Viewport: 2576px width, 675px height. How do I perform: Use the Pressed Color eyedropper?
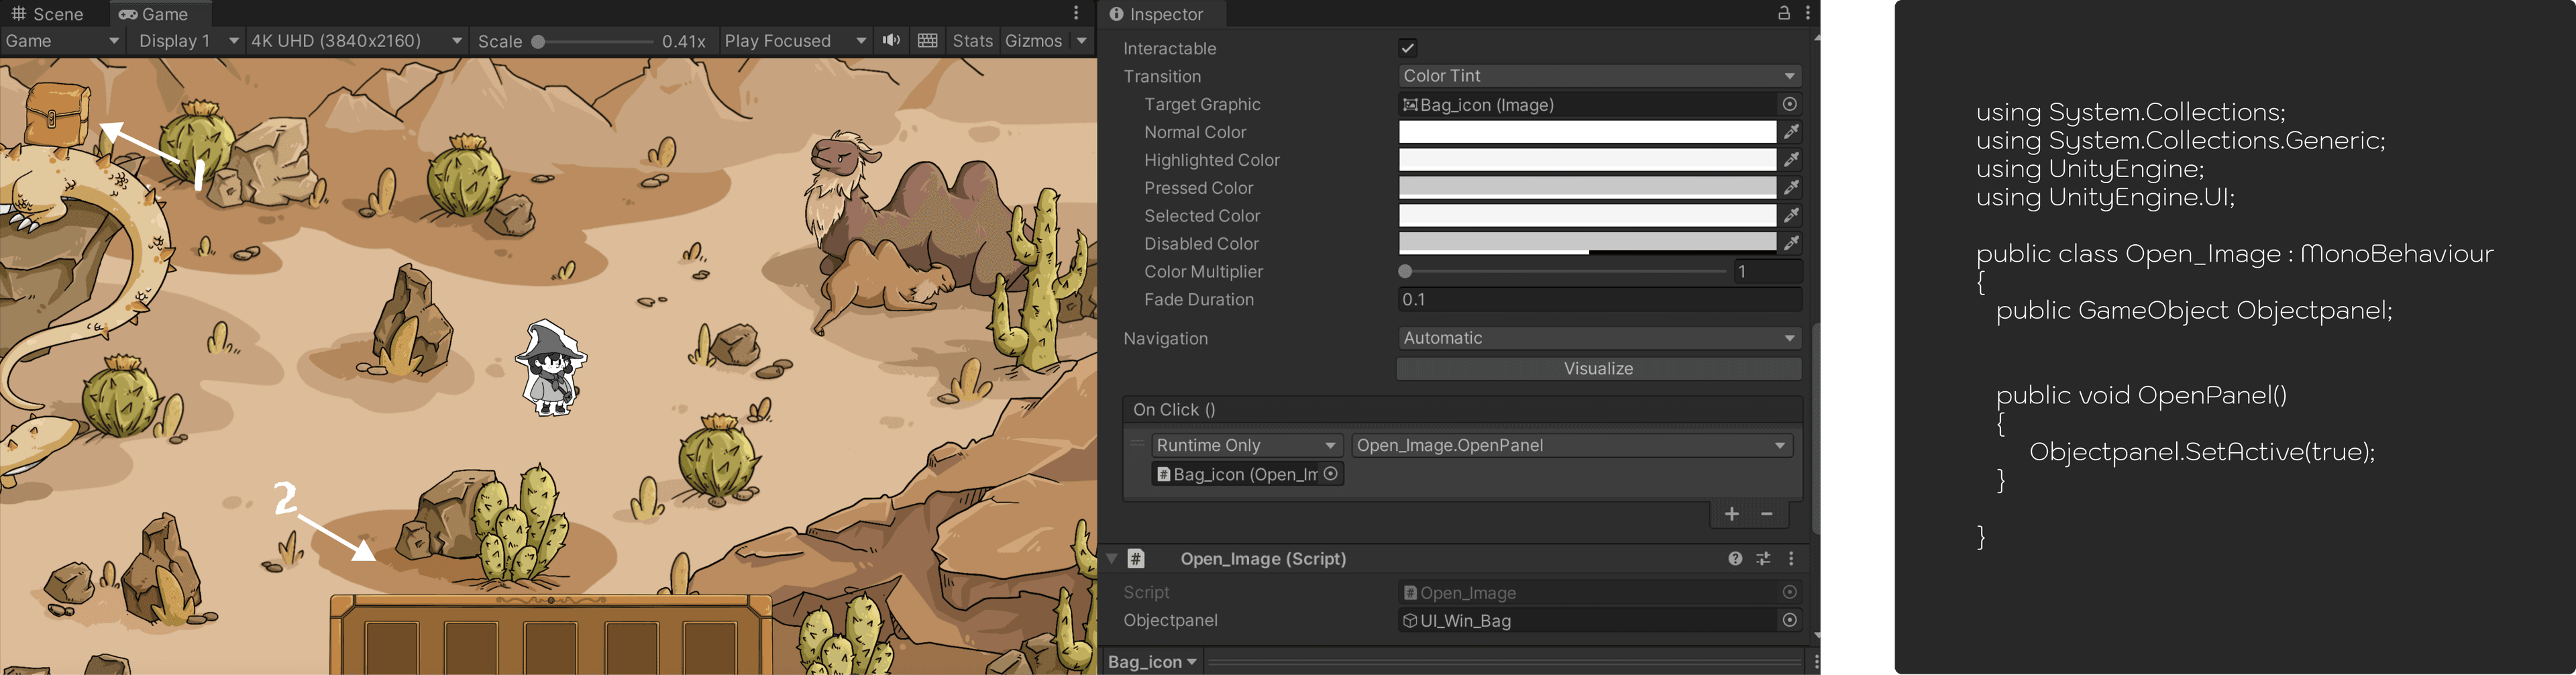coord(1791,188)
